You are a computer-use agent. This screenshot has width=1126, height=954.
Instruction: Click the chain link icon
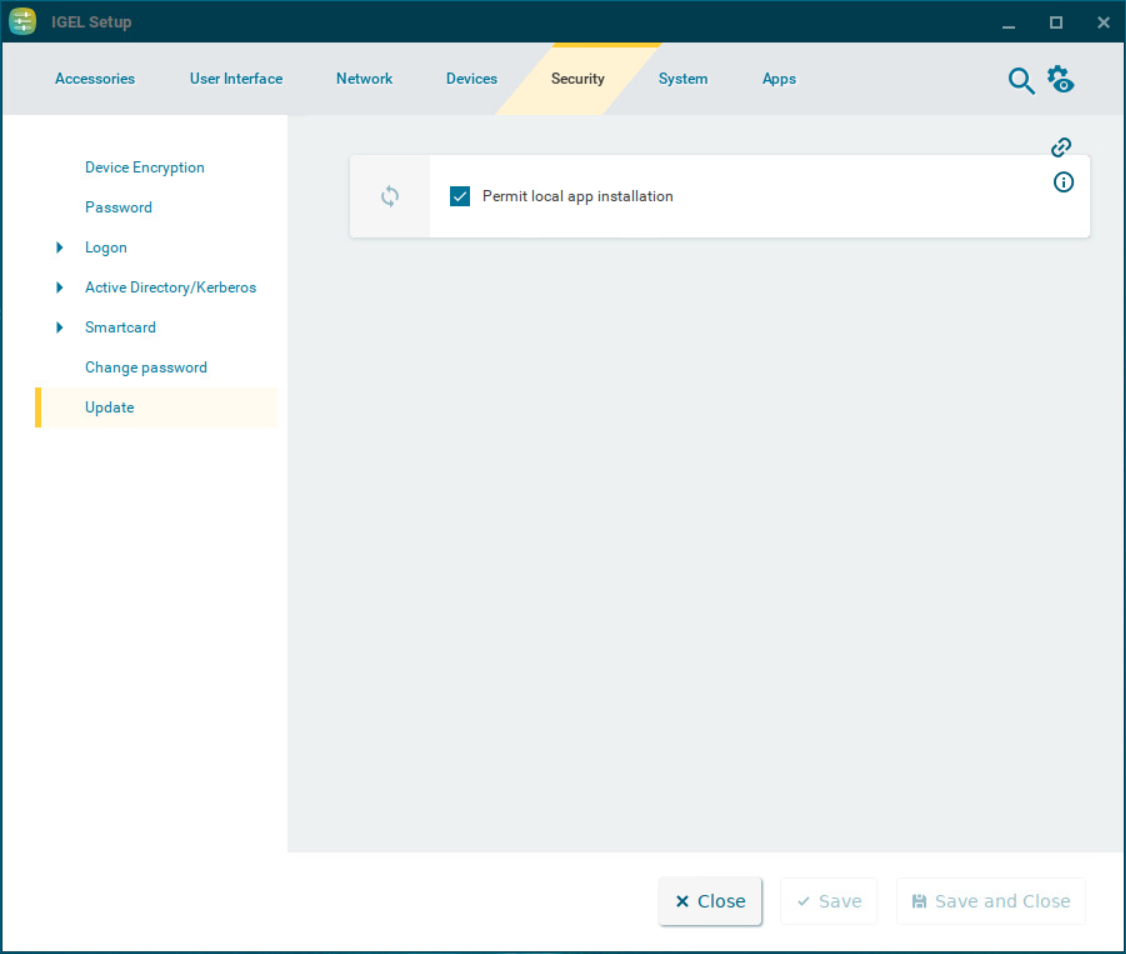(x=1061, y=148)
